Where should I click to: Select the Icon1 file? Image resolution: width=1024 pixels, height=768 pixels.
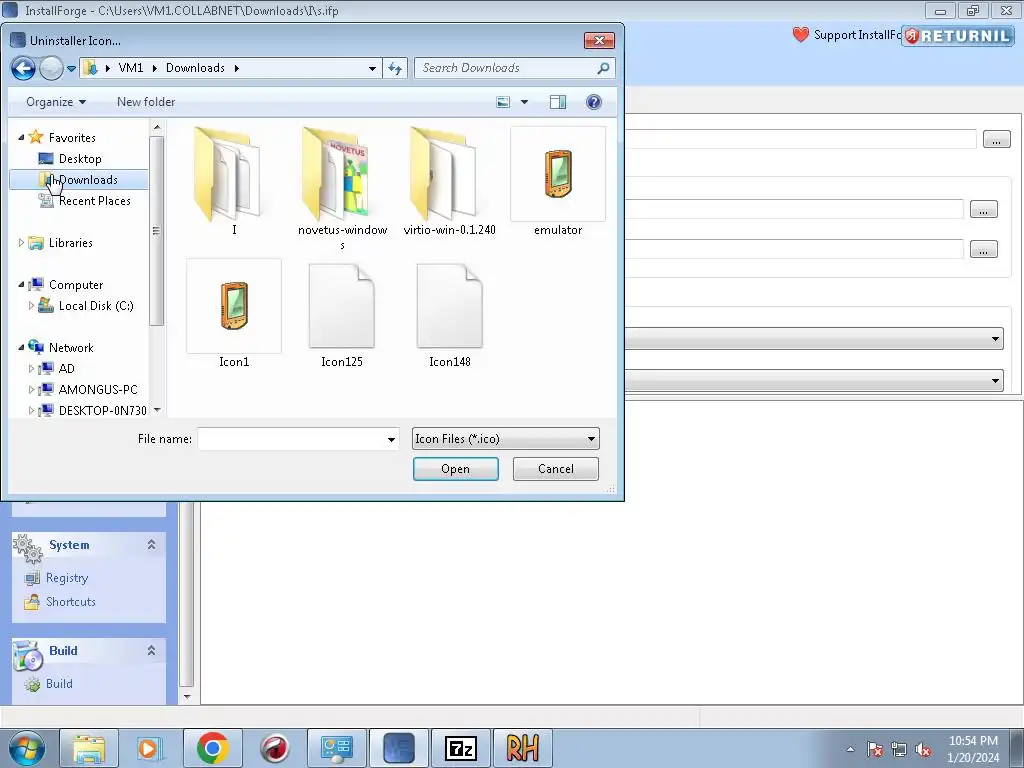click(x=234, y=314)
